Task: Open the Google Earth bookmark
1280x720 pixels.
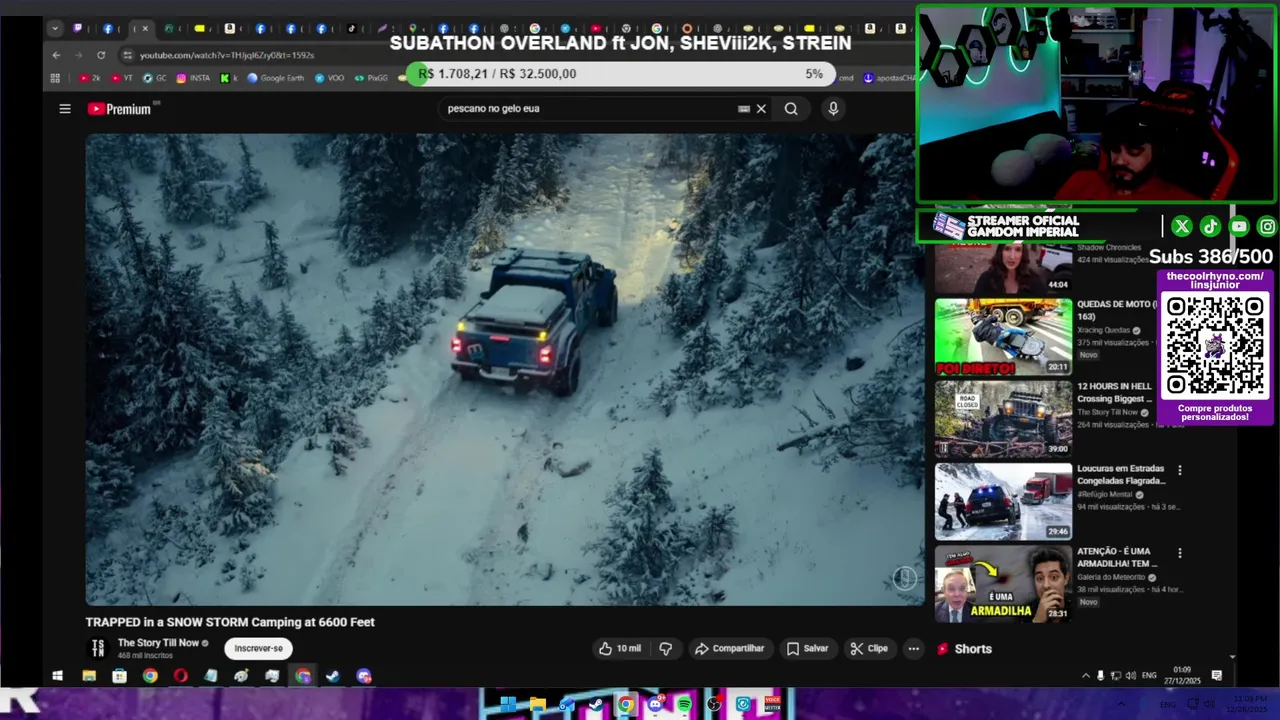Action: coord(276,78)
